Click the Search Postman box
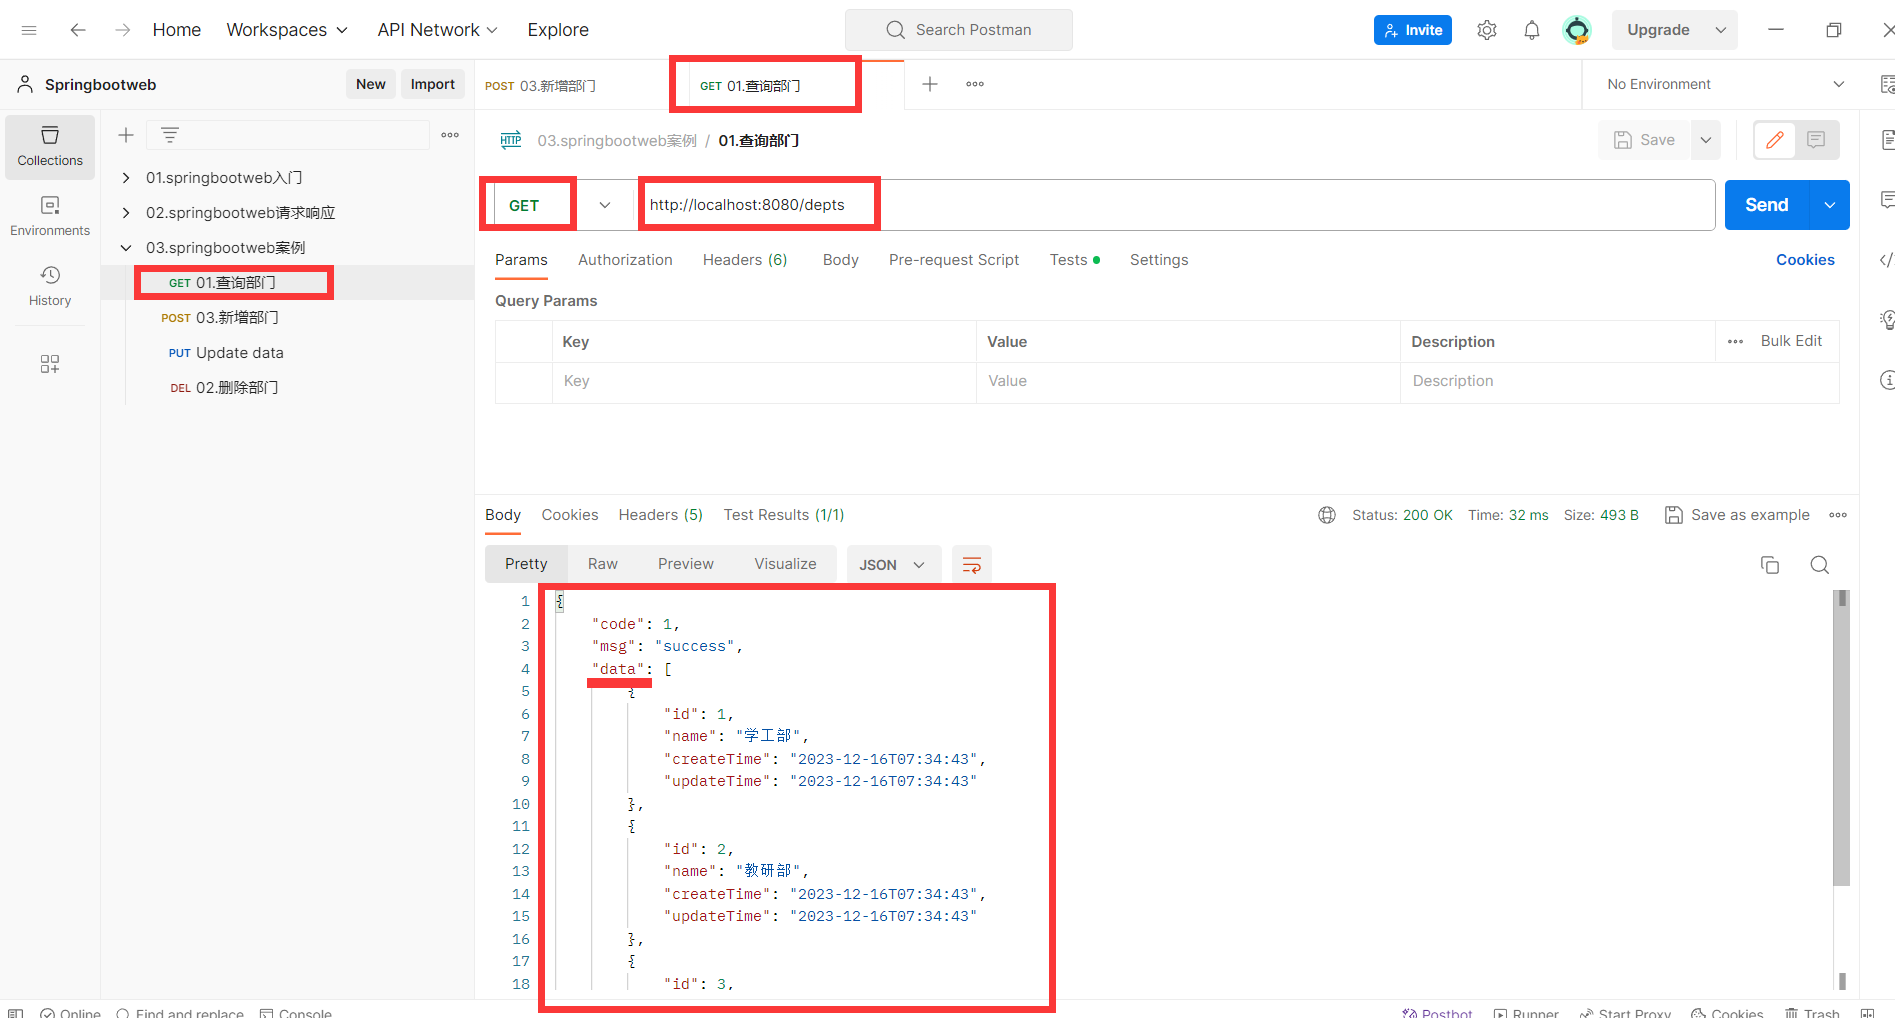The image size is (1895, 1018). point(958,30)
